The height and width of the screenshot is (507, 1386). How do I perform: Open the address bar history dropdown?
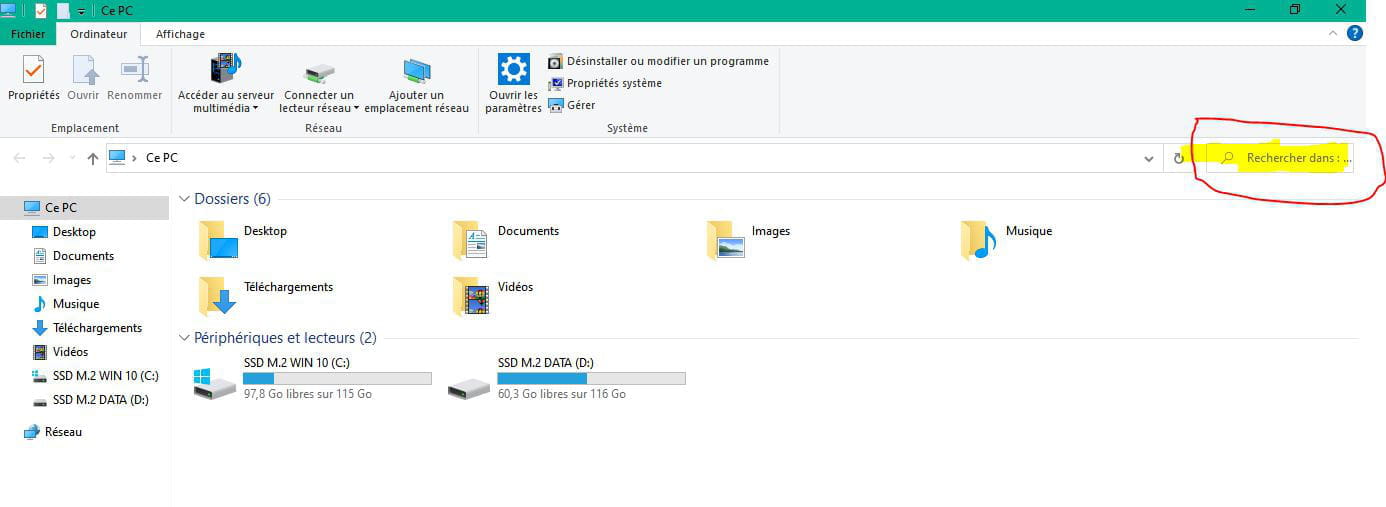tap(1149, 158)
